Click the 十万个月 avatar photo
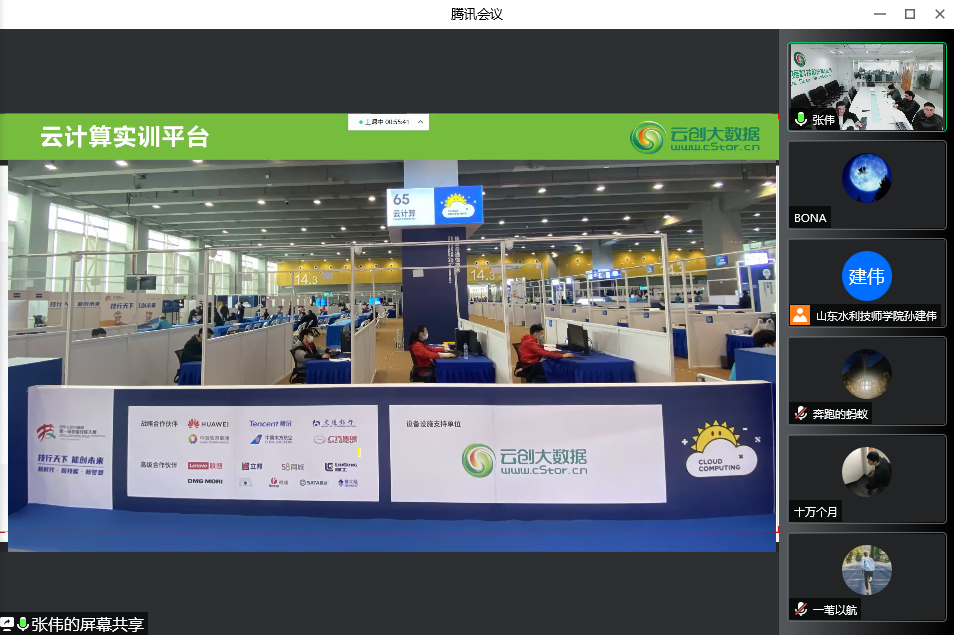The image size is (954, 635). (x=866, y=472)
